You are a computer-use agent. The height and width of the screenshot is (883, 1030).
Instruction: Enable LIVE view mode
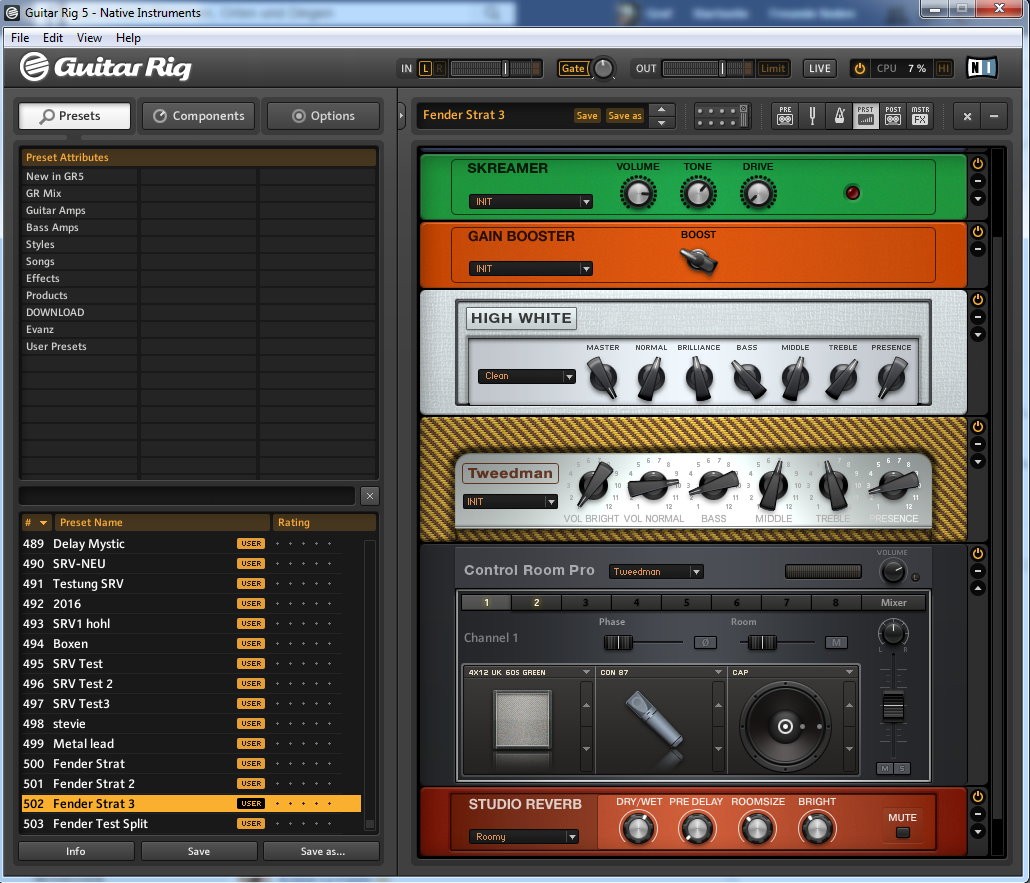pos(819,68)
